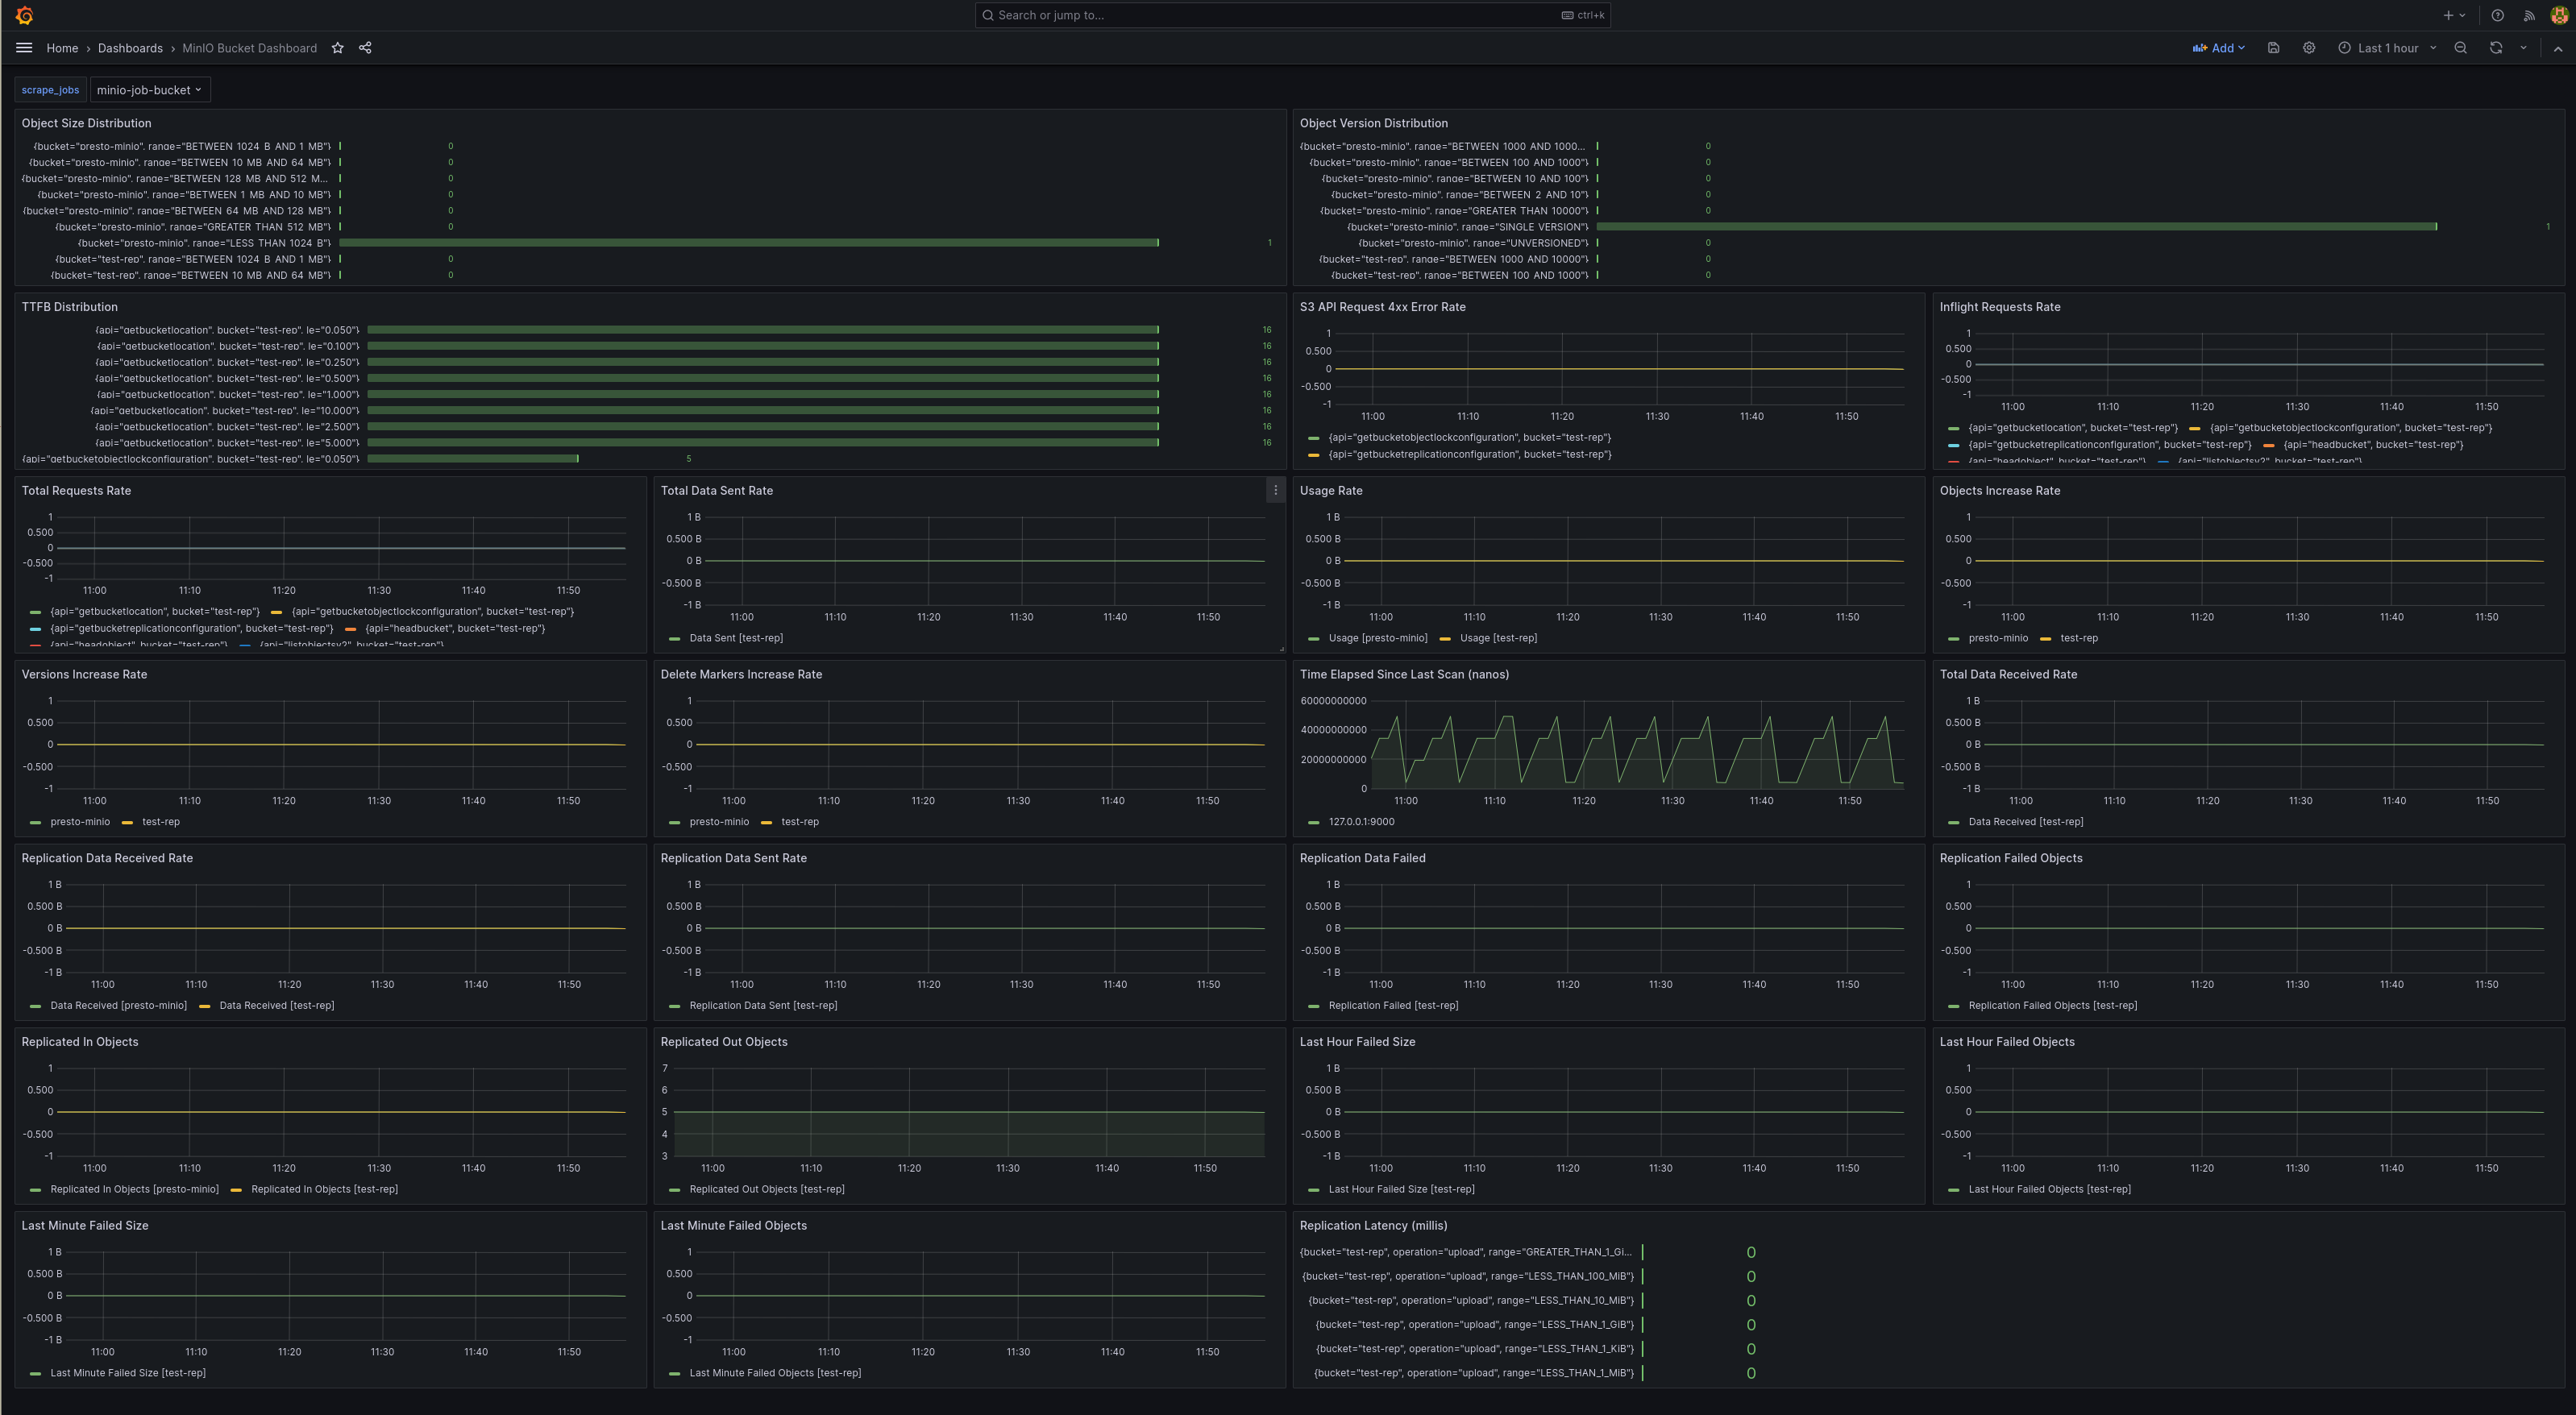
Task: Click the Grafana logo home icon
Action: (x=24, y=15)
